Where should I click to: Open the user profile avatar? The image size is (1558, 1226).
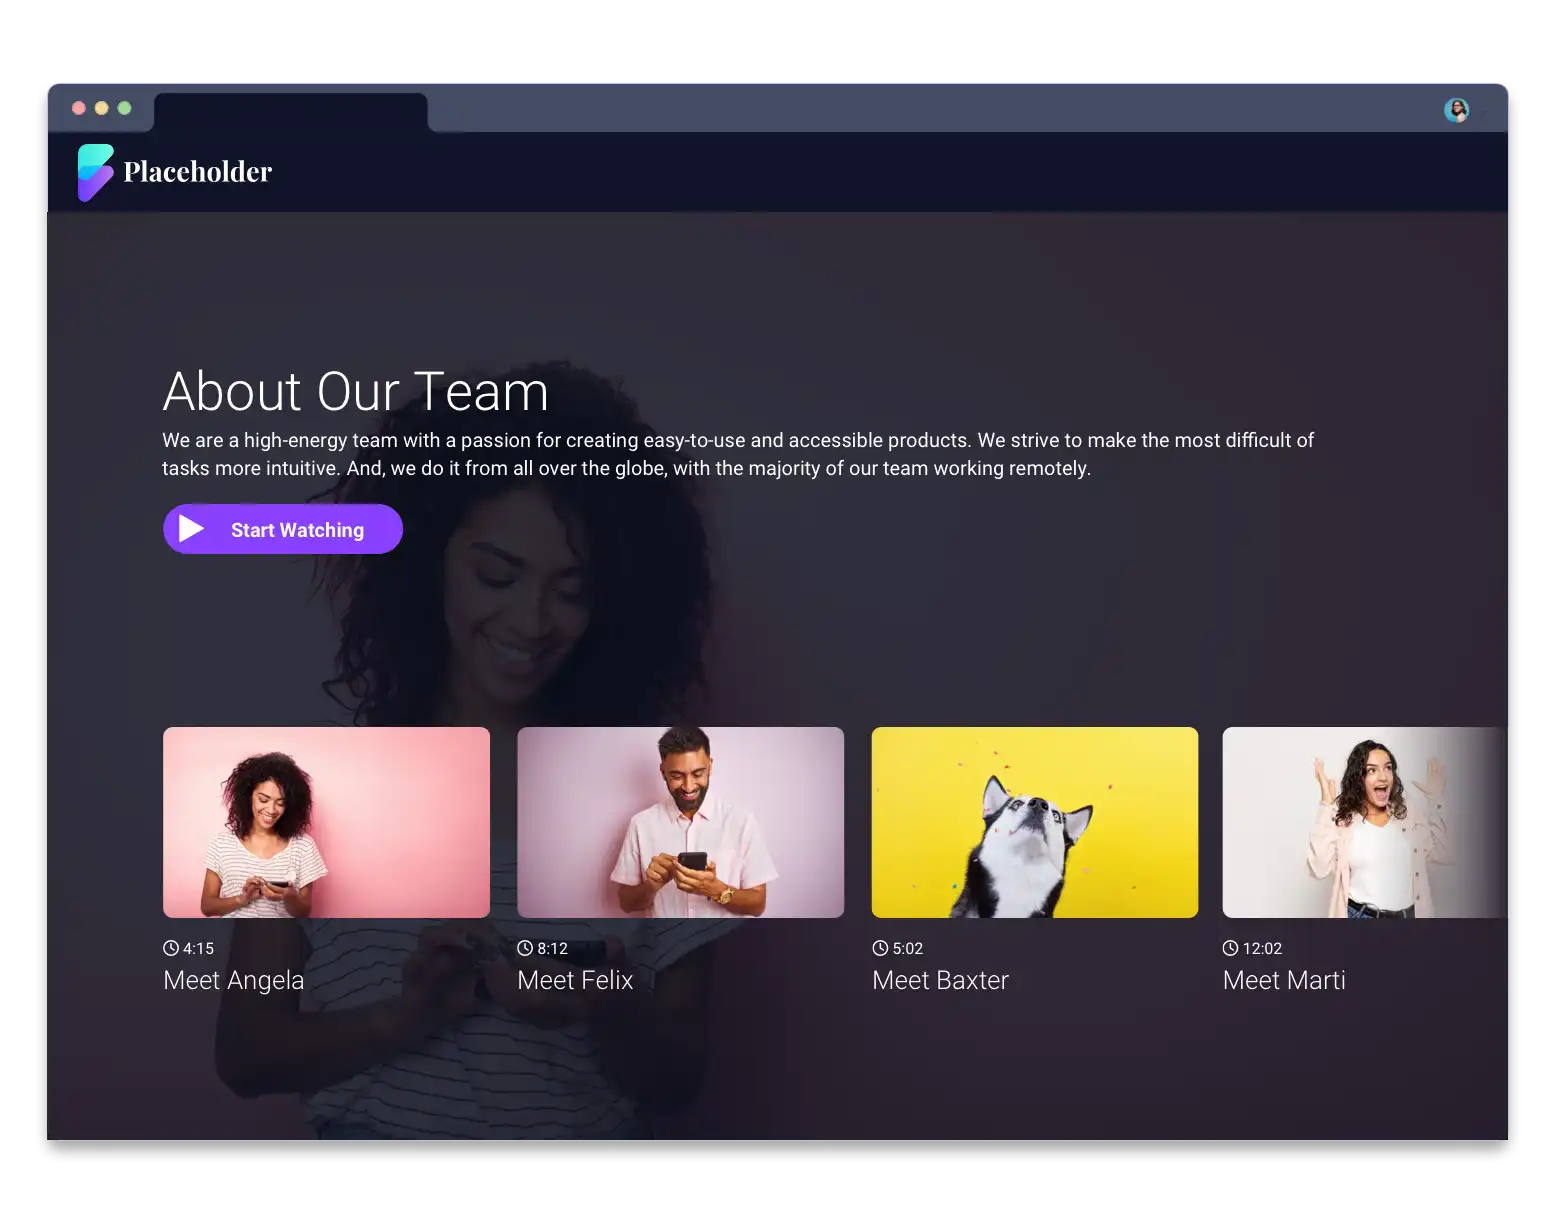pyautogui.click(x=1456, y=110)
